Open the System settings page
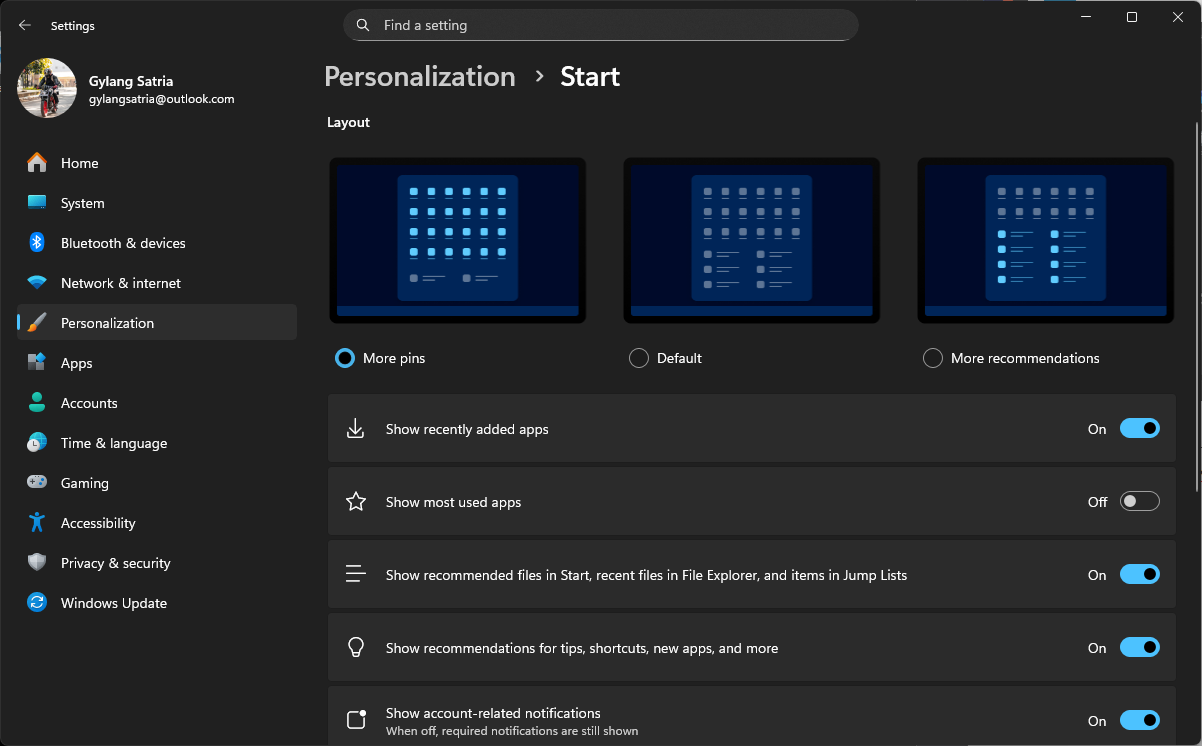The height and width of the screenshot is (746, 1202). coord(82,203)
